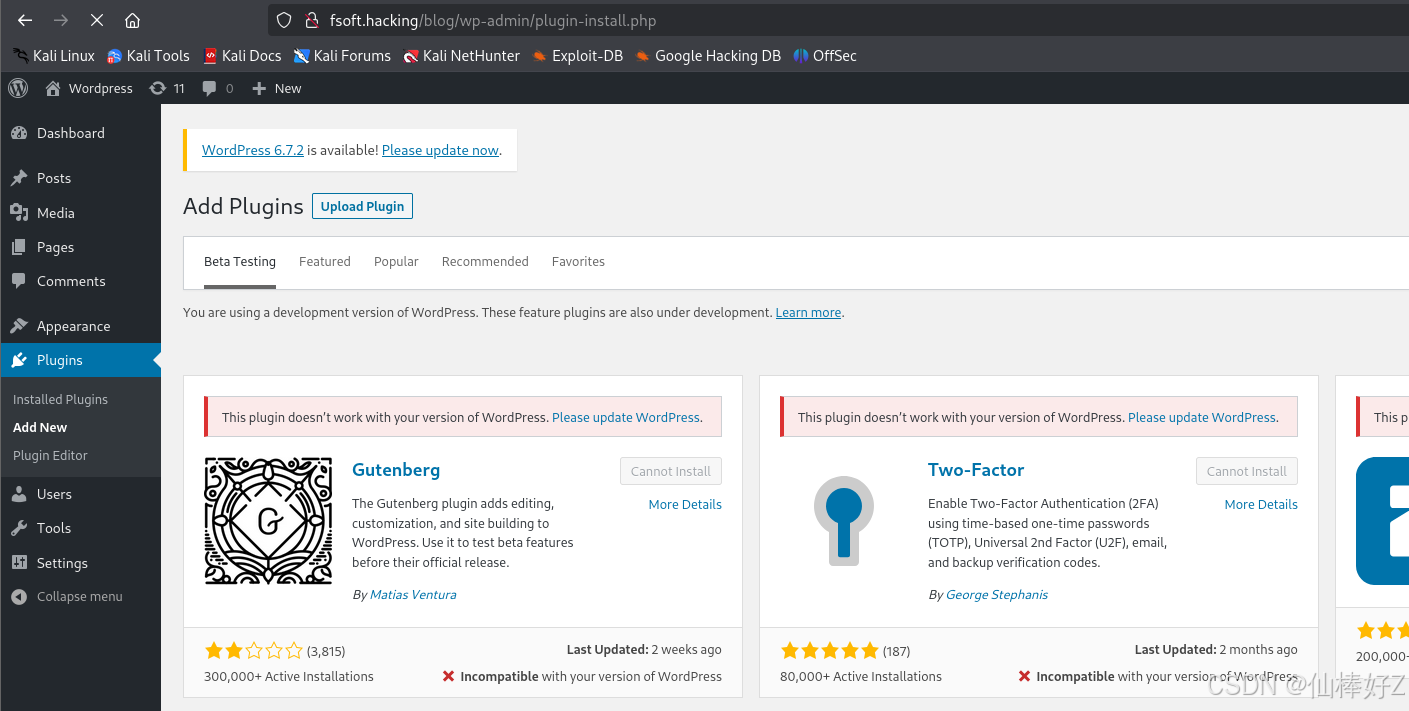Click the WordPress logo in admin bar
This screenshot has height=711, width=1409.
(18, 88)
